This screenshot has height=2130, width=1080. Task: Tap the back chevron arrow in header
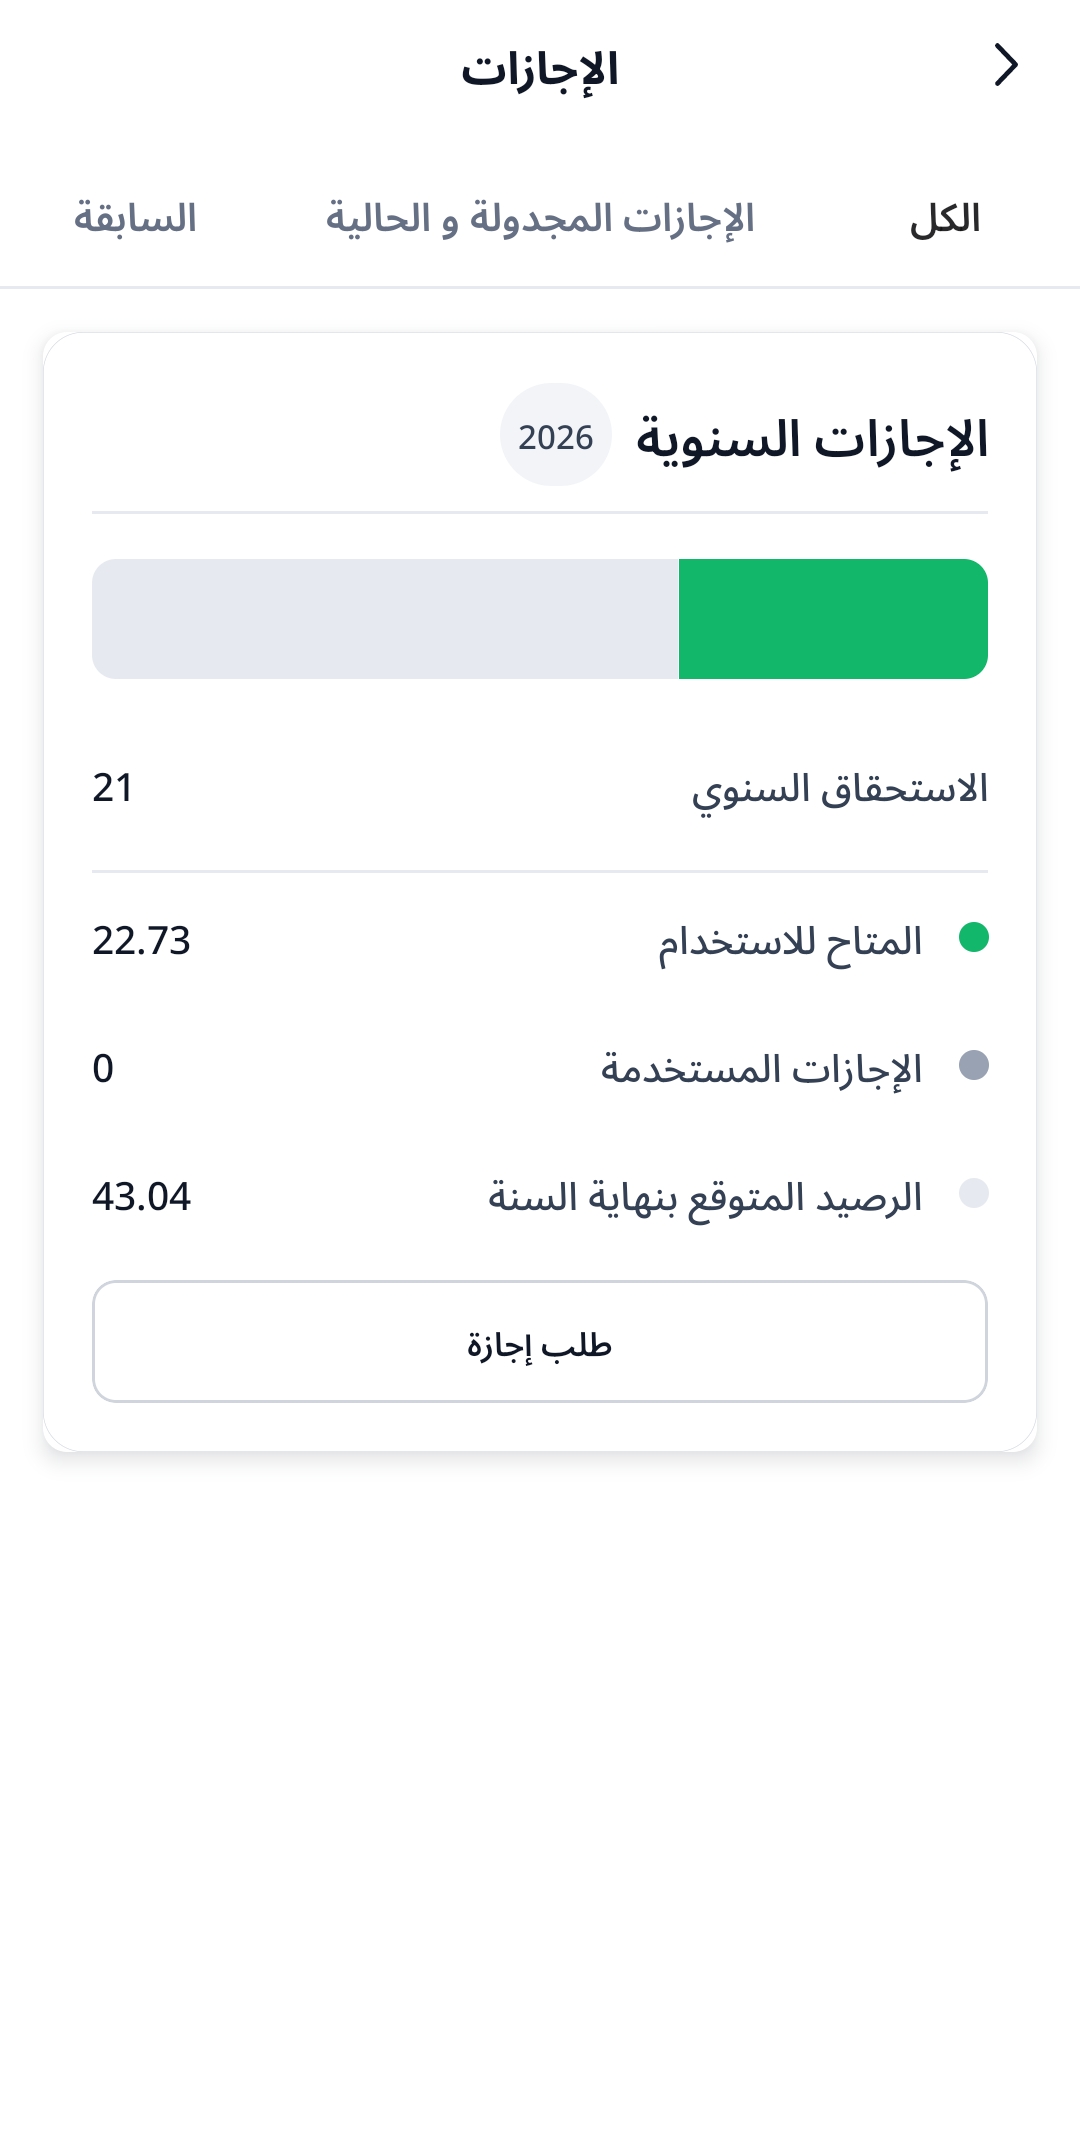point(1005,66)
